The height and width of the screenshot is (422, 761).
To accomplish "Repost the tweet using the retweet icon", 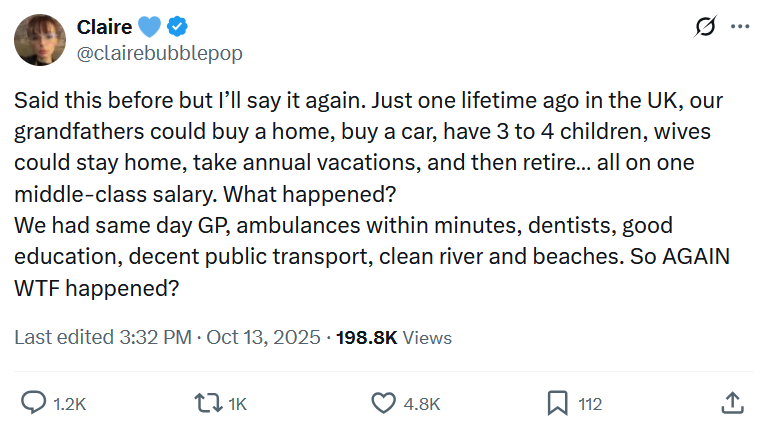I will (208, 403).
